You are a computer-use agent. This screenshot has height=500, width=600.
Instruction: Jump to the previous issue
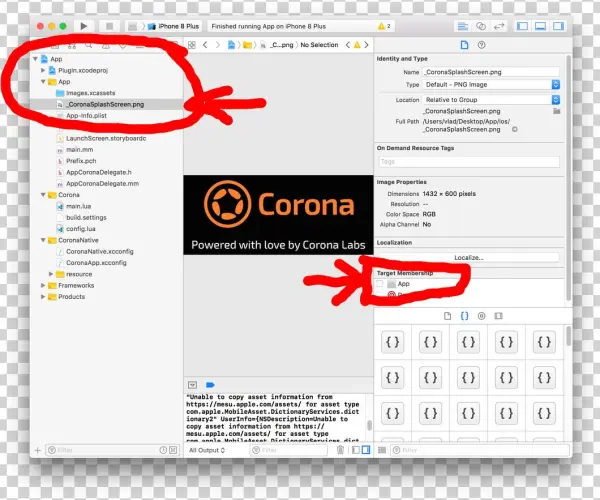(347, 45)
